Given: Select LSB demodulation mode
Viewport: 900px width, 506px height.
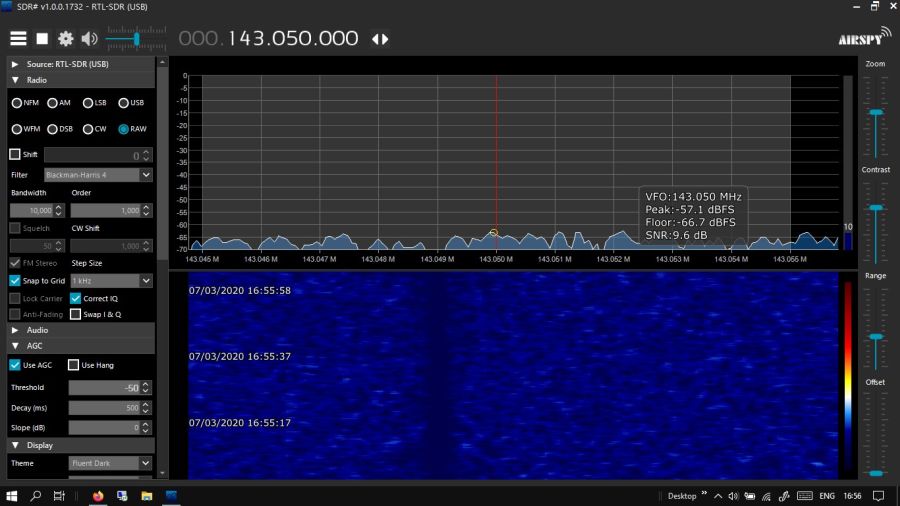Looking at the screenshot, I should 88,103.
